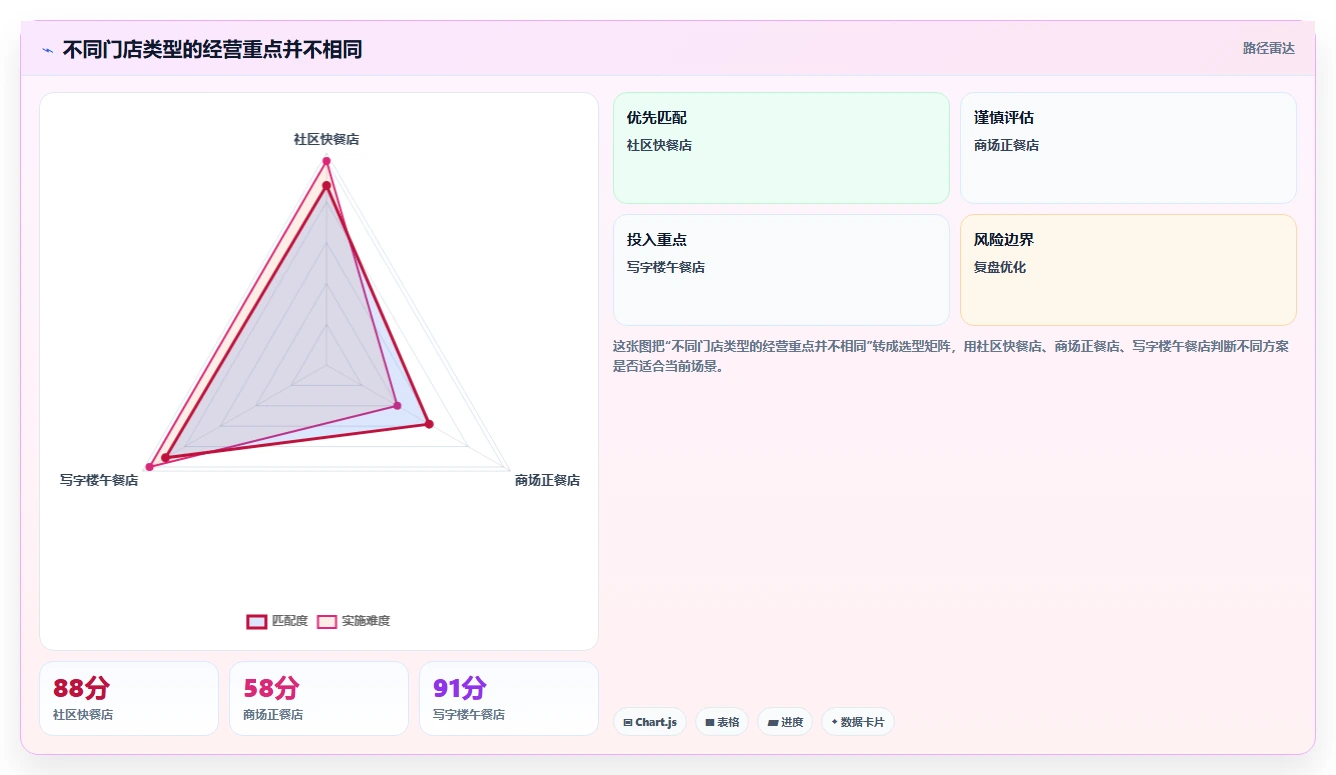The width and height of the screenshot is (1336, 775).
Task: Click the 匹配度 point on 社区快餐店 axis
Action: pos(326,185)
